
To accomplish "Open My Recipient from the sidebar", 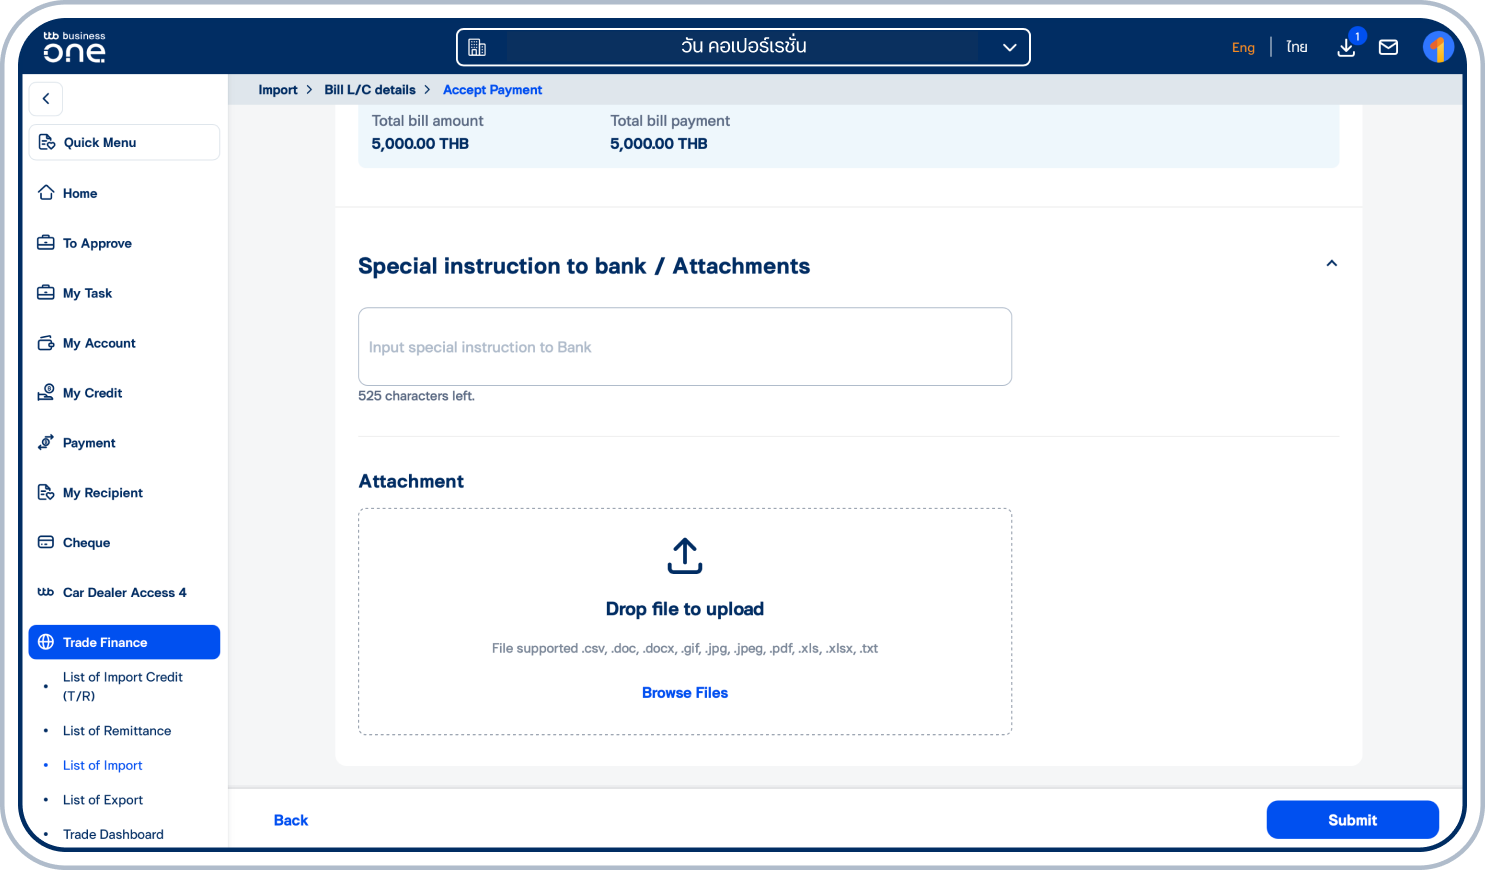I will click(x=46, y=492).
